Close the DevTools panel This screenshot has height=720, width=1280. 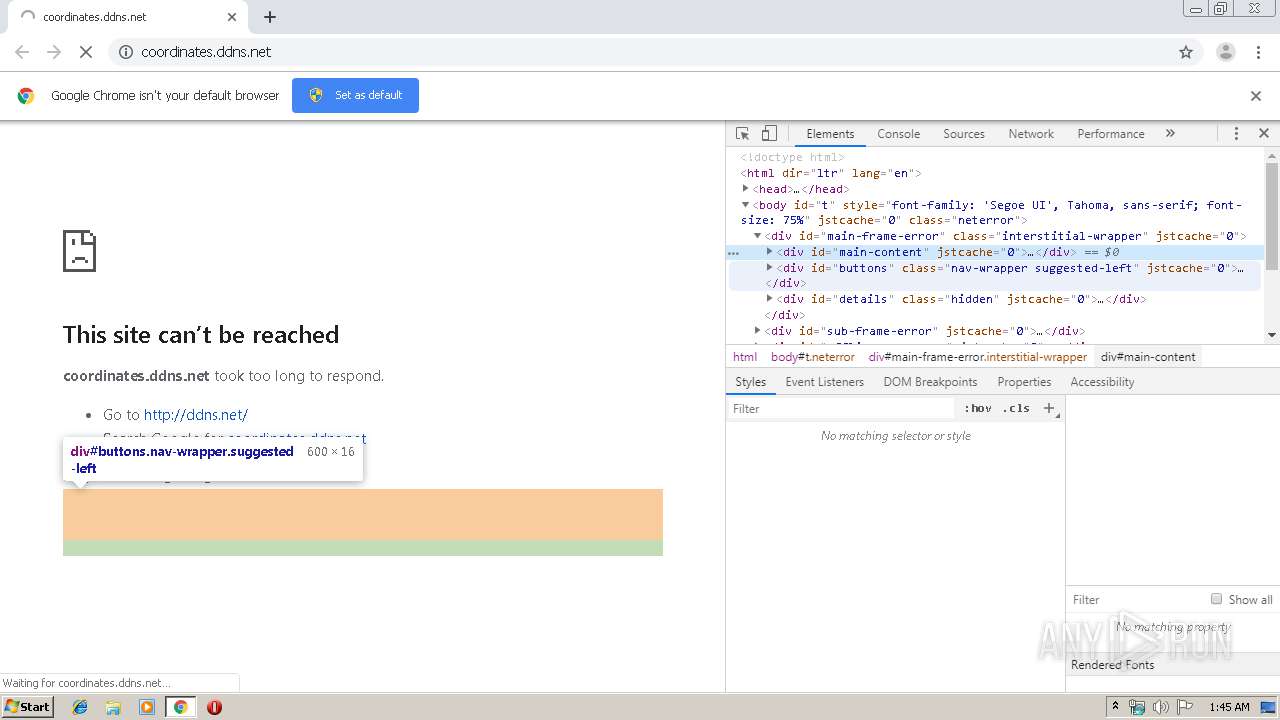coord(1264,133)
